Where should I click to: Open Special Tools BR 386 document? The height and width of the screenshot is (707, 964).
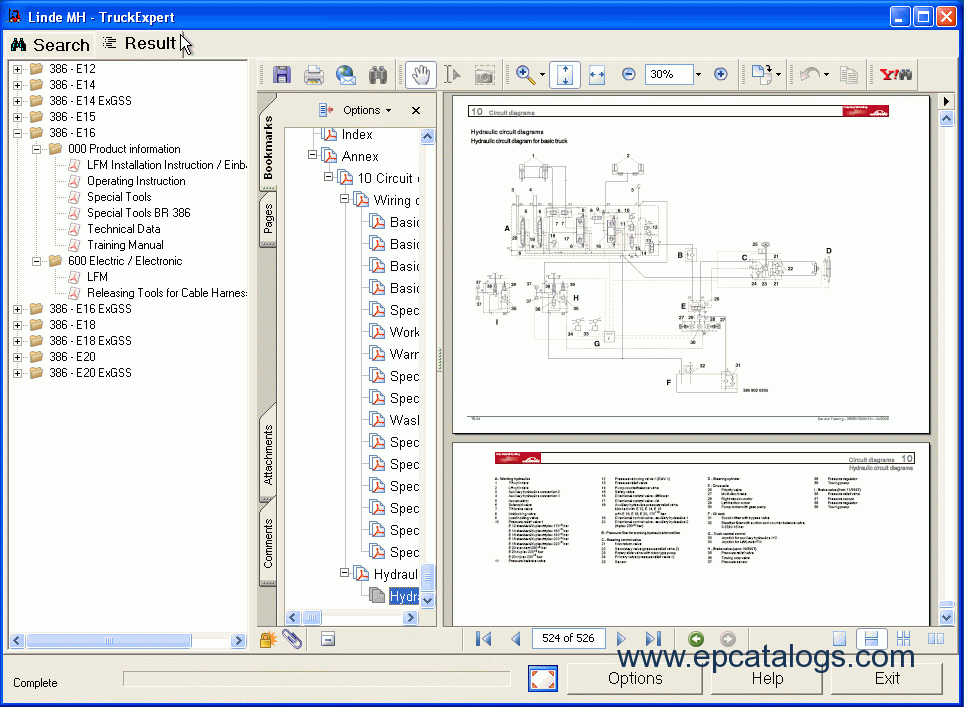tap(138, 213)
